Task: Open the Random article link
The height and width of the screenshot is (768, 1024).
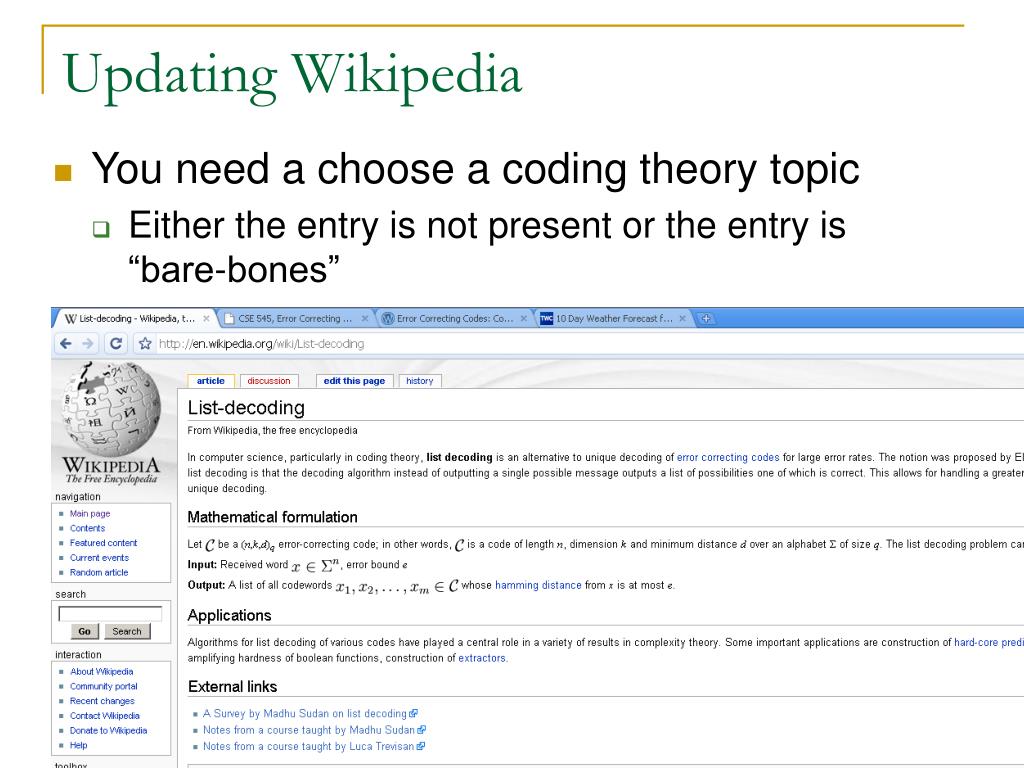Action: [x=99, y=573]
